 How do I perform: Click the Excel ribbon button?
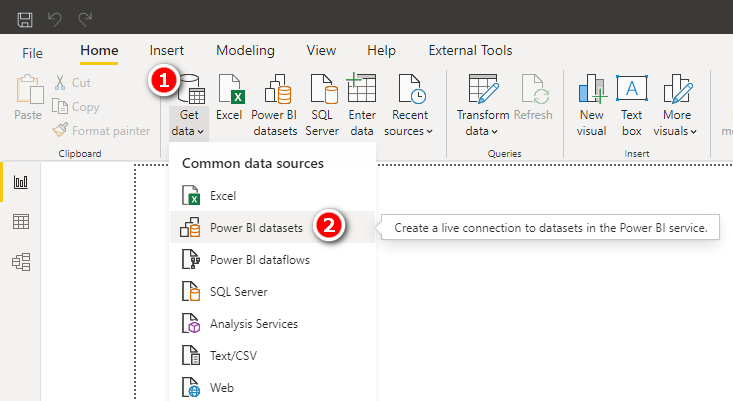[x=229, y=98]
